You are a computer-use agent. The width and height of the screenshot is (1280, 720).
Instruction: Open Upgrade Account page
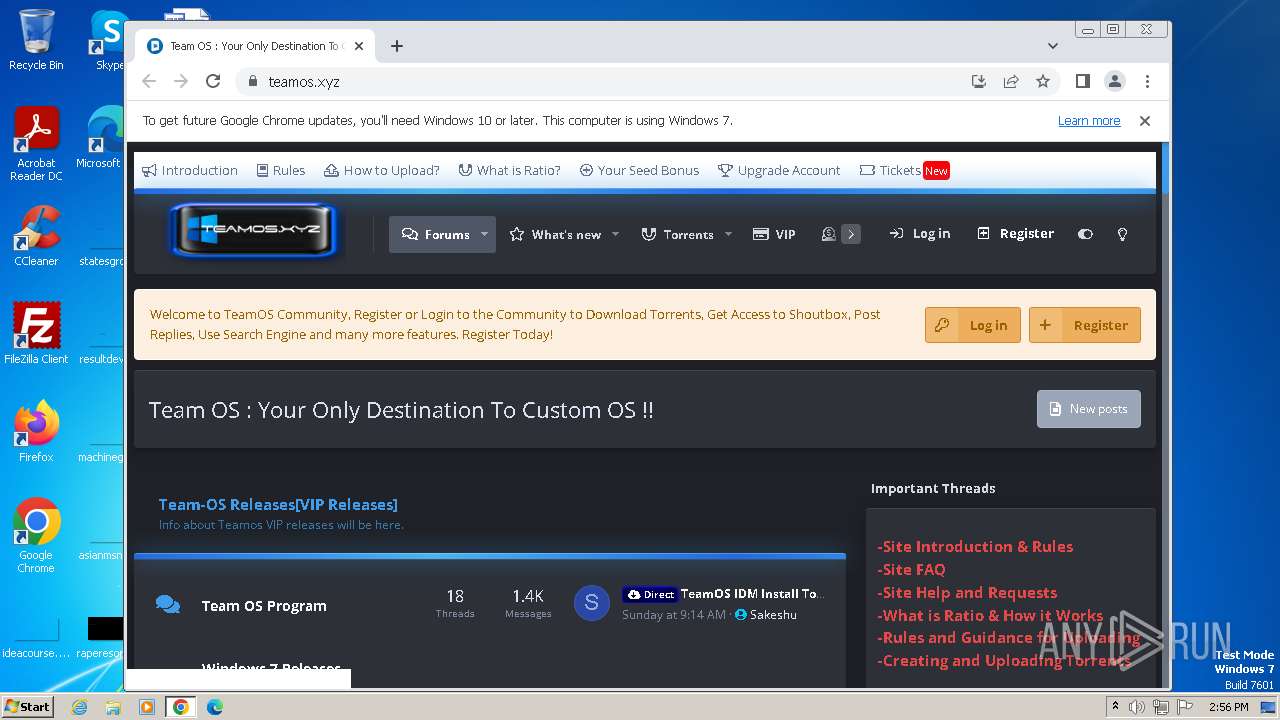779,170
